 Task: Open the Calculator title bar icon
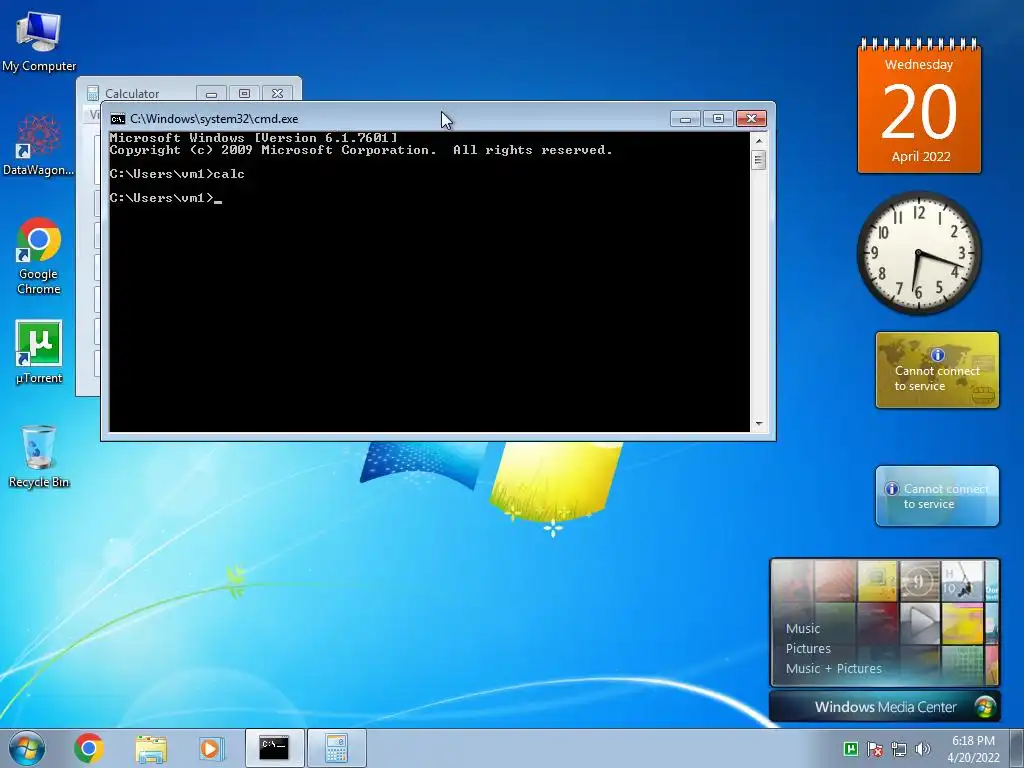click(x=93, y=94)
